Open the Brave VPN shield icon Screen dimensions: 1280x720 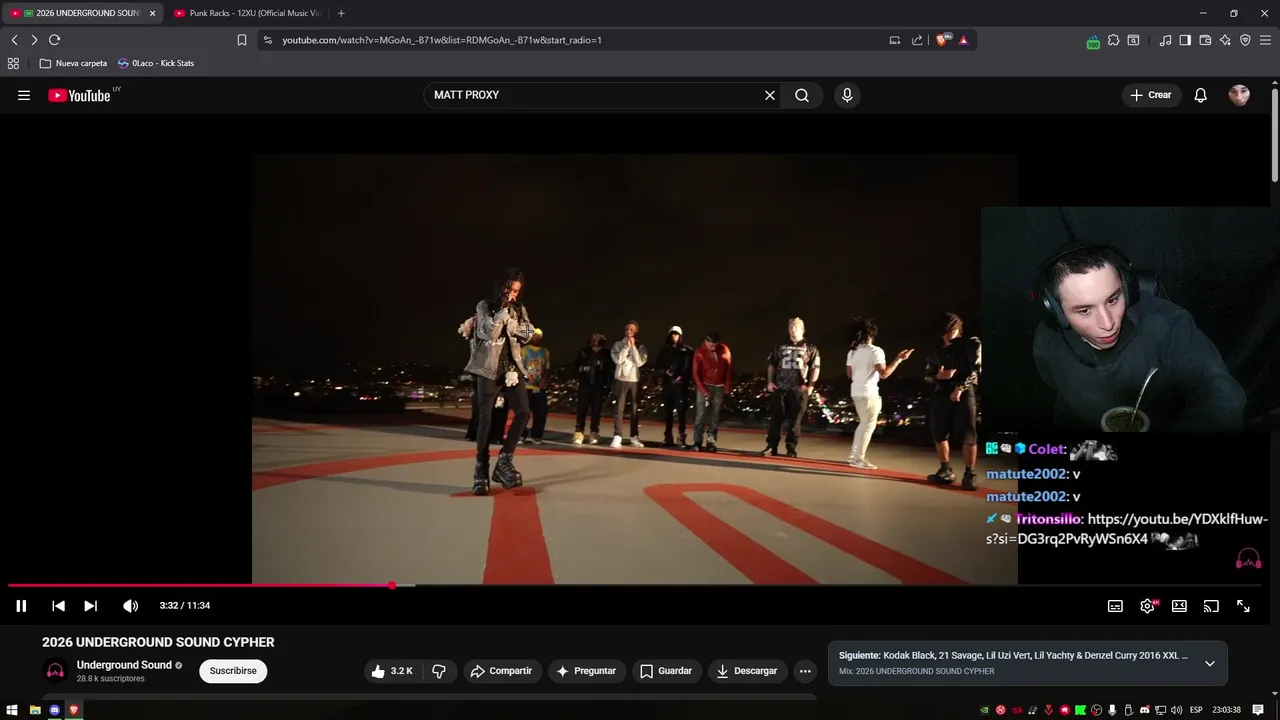(x=1245, y=40)
